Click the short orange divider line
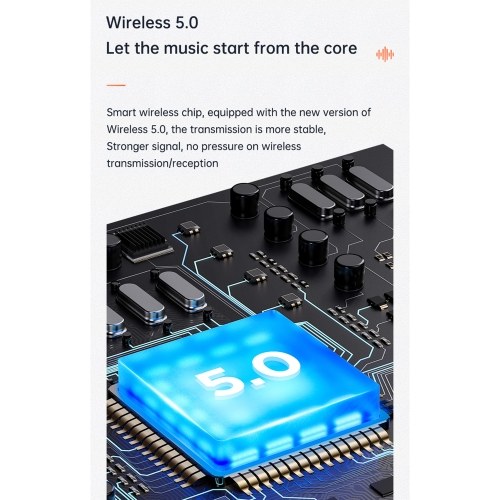This screenshot has width=500, height=500. pyautogui.click(x=116, y=85)
